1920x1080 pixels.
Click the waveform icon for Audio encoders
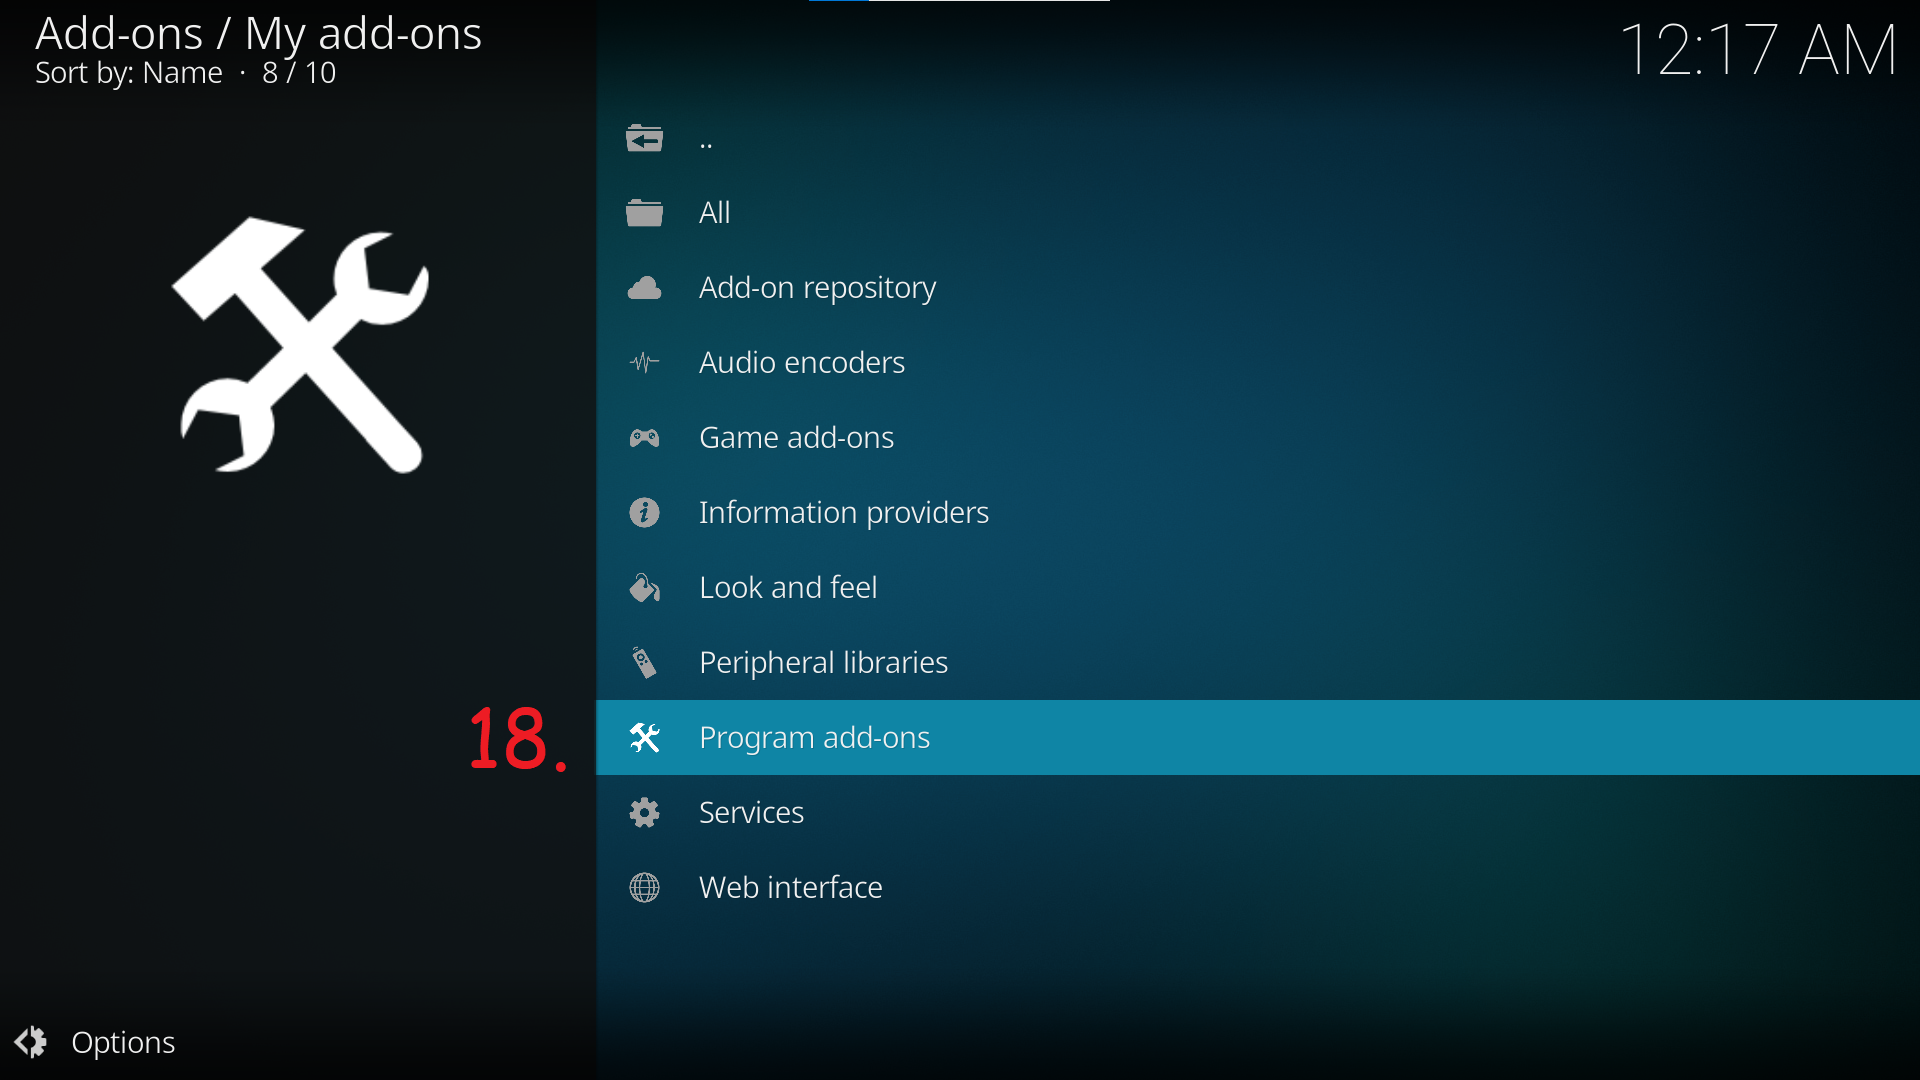click(644, 363)
